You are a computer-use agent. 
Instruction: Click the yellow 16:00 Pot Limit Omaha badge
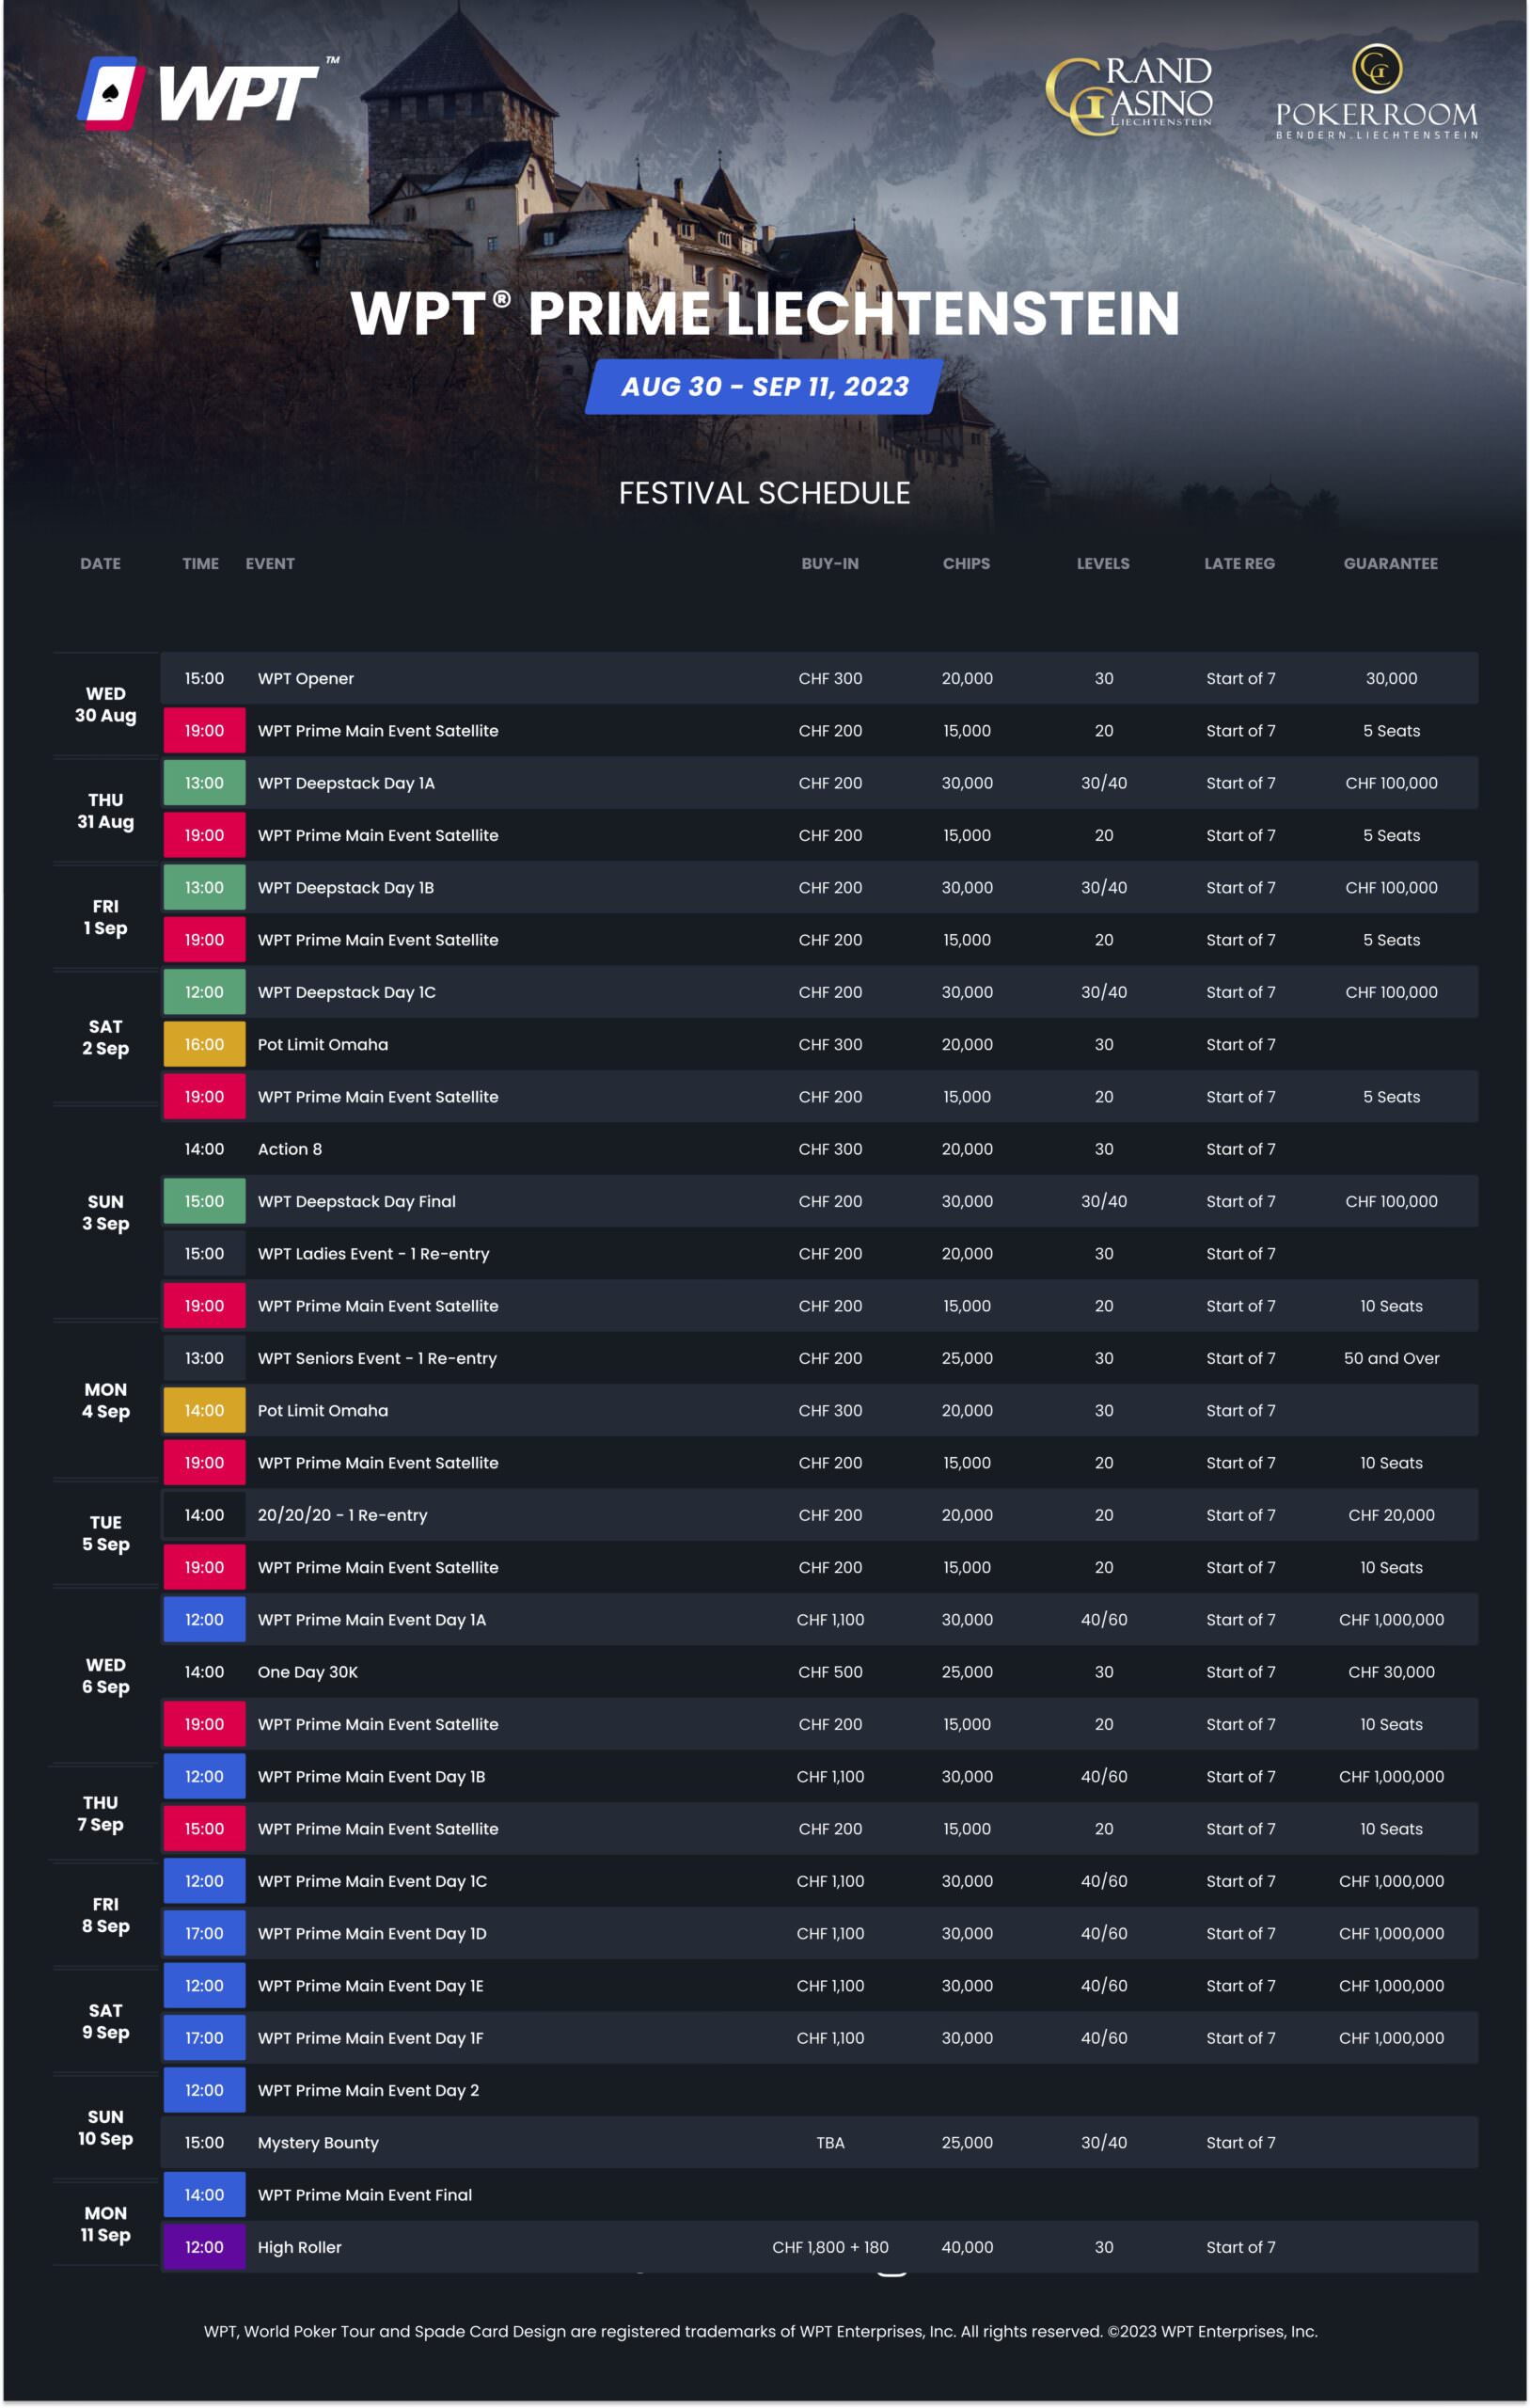point(204,1045)
